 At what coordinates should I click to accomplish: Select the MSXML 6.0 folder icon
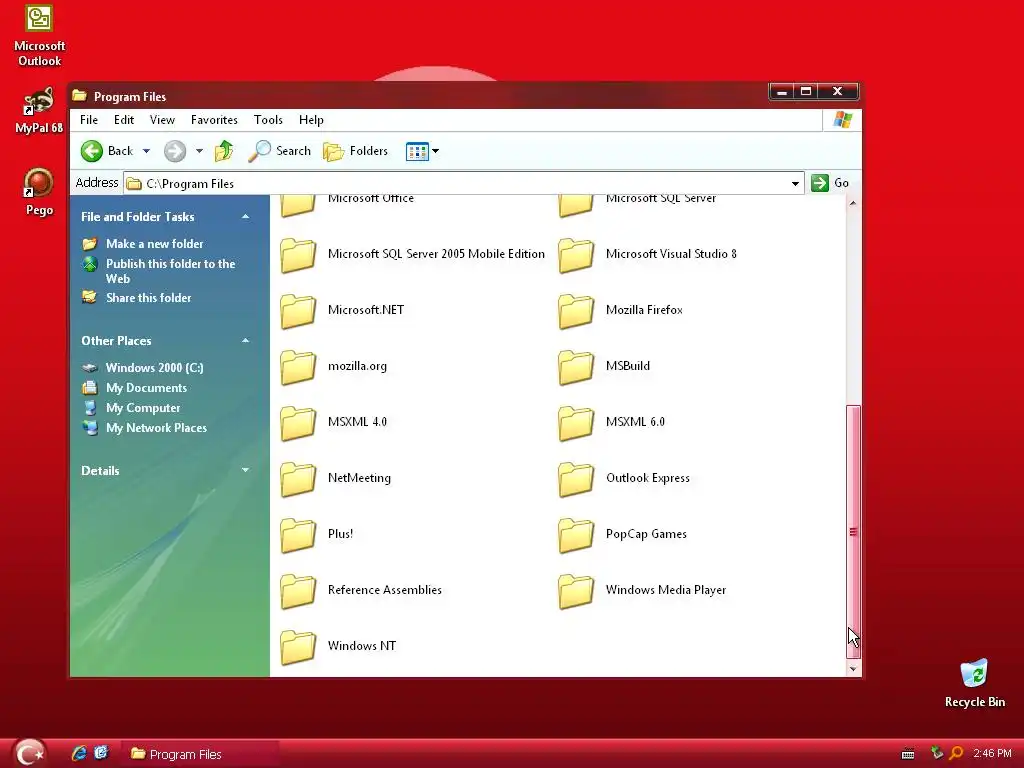coord(576,423)
